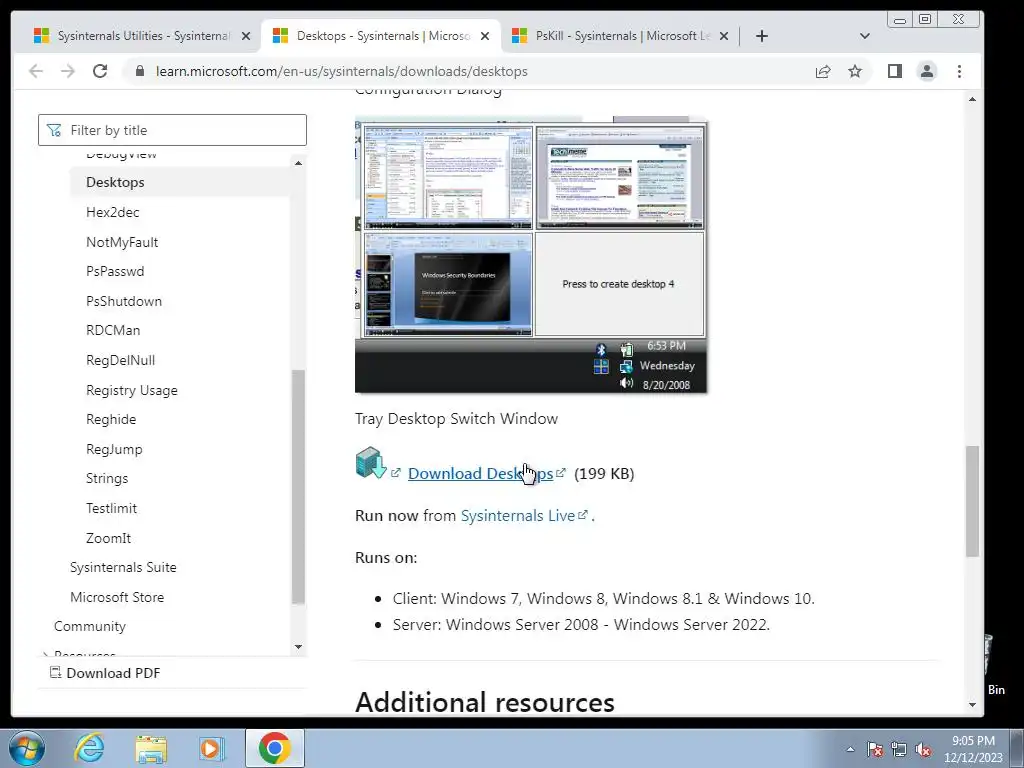
Task: Open Strings in the sidebar
Action: click(107, 479)
